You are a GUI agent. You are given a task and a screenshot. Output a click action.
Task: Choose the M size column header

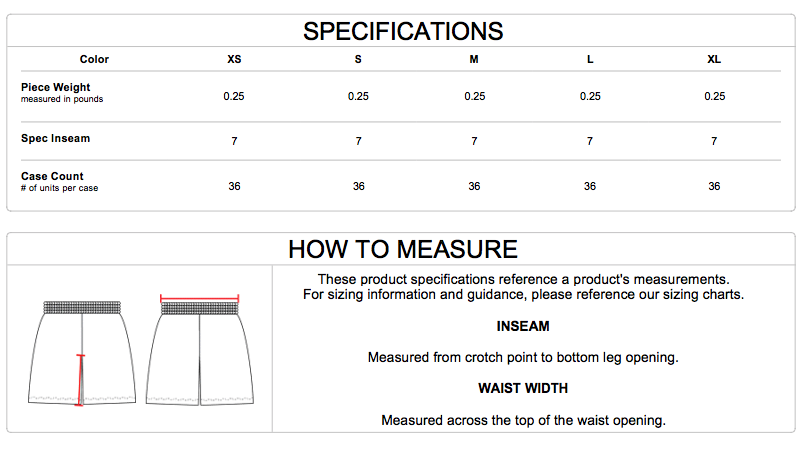474,60
